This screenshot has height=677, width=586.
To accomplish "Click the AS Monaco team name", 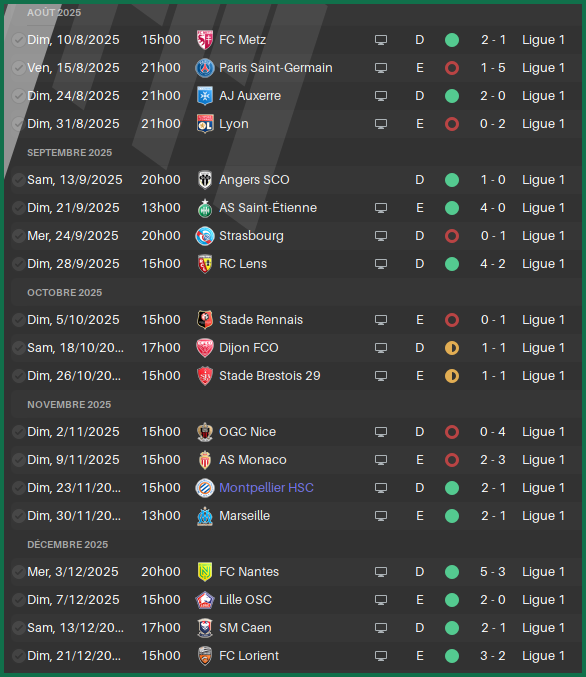I will pos(253,460).
